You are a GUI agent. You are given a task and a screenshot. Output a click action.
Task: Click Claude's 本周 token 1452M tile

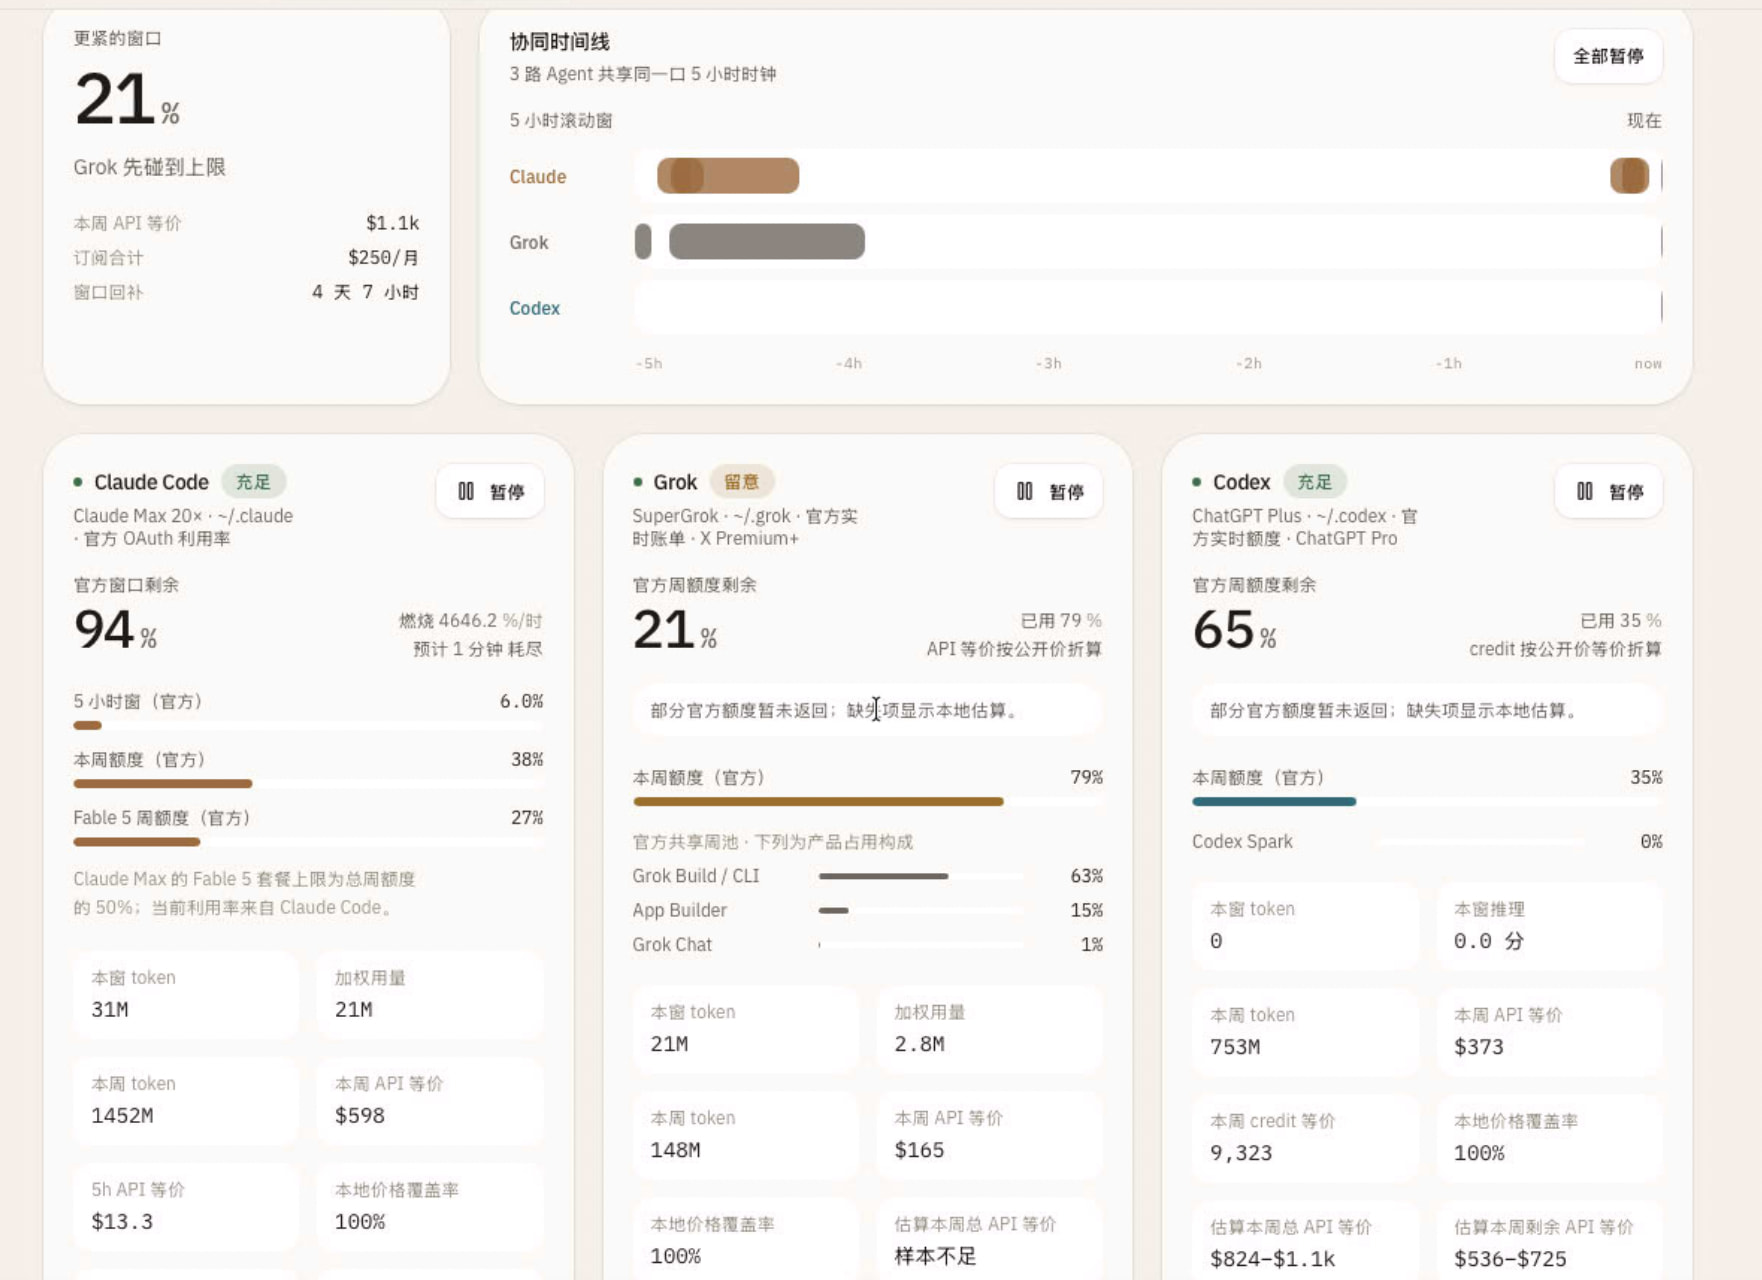click(x=186, y=1100)
